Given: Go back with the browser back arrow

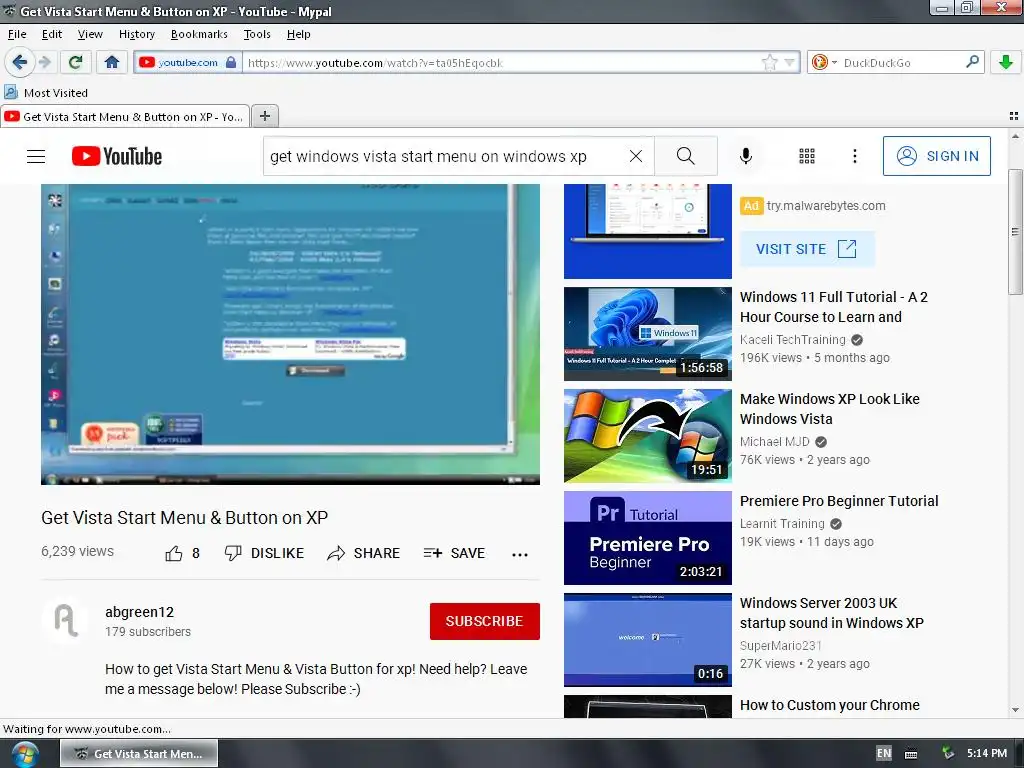Looking at the screenshot, I should click(x=20, y=62).
